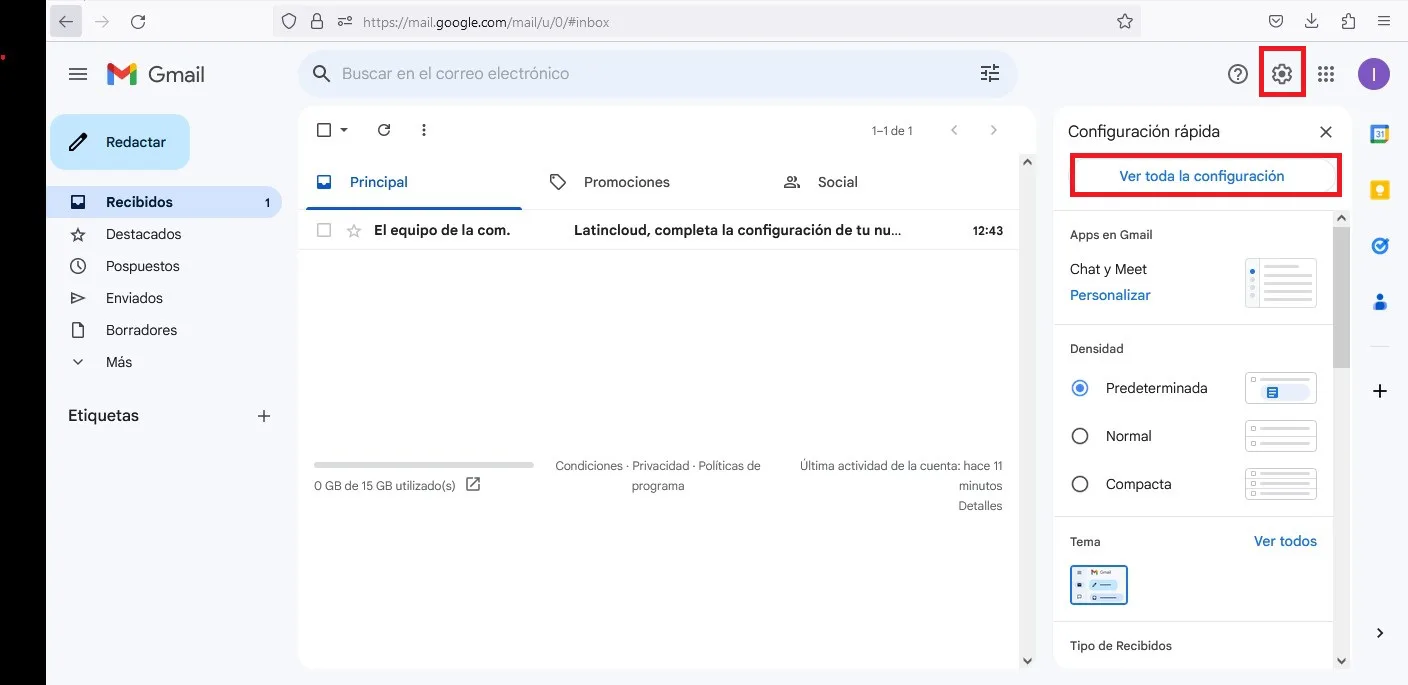1408x685 pixels.
Task: Open the select-all checkbox dropdown arrow
Action: tap(344, 130)
